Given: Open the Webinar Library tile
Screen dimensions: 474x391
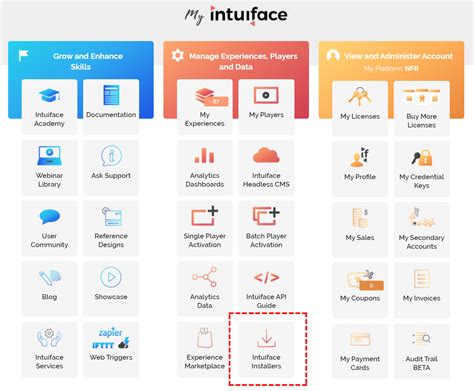Looking at the screenshot, I should [49, 168].
